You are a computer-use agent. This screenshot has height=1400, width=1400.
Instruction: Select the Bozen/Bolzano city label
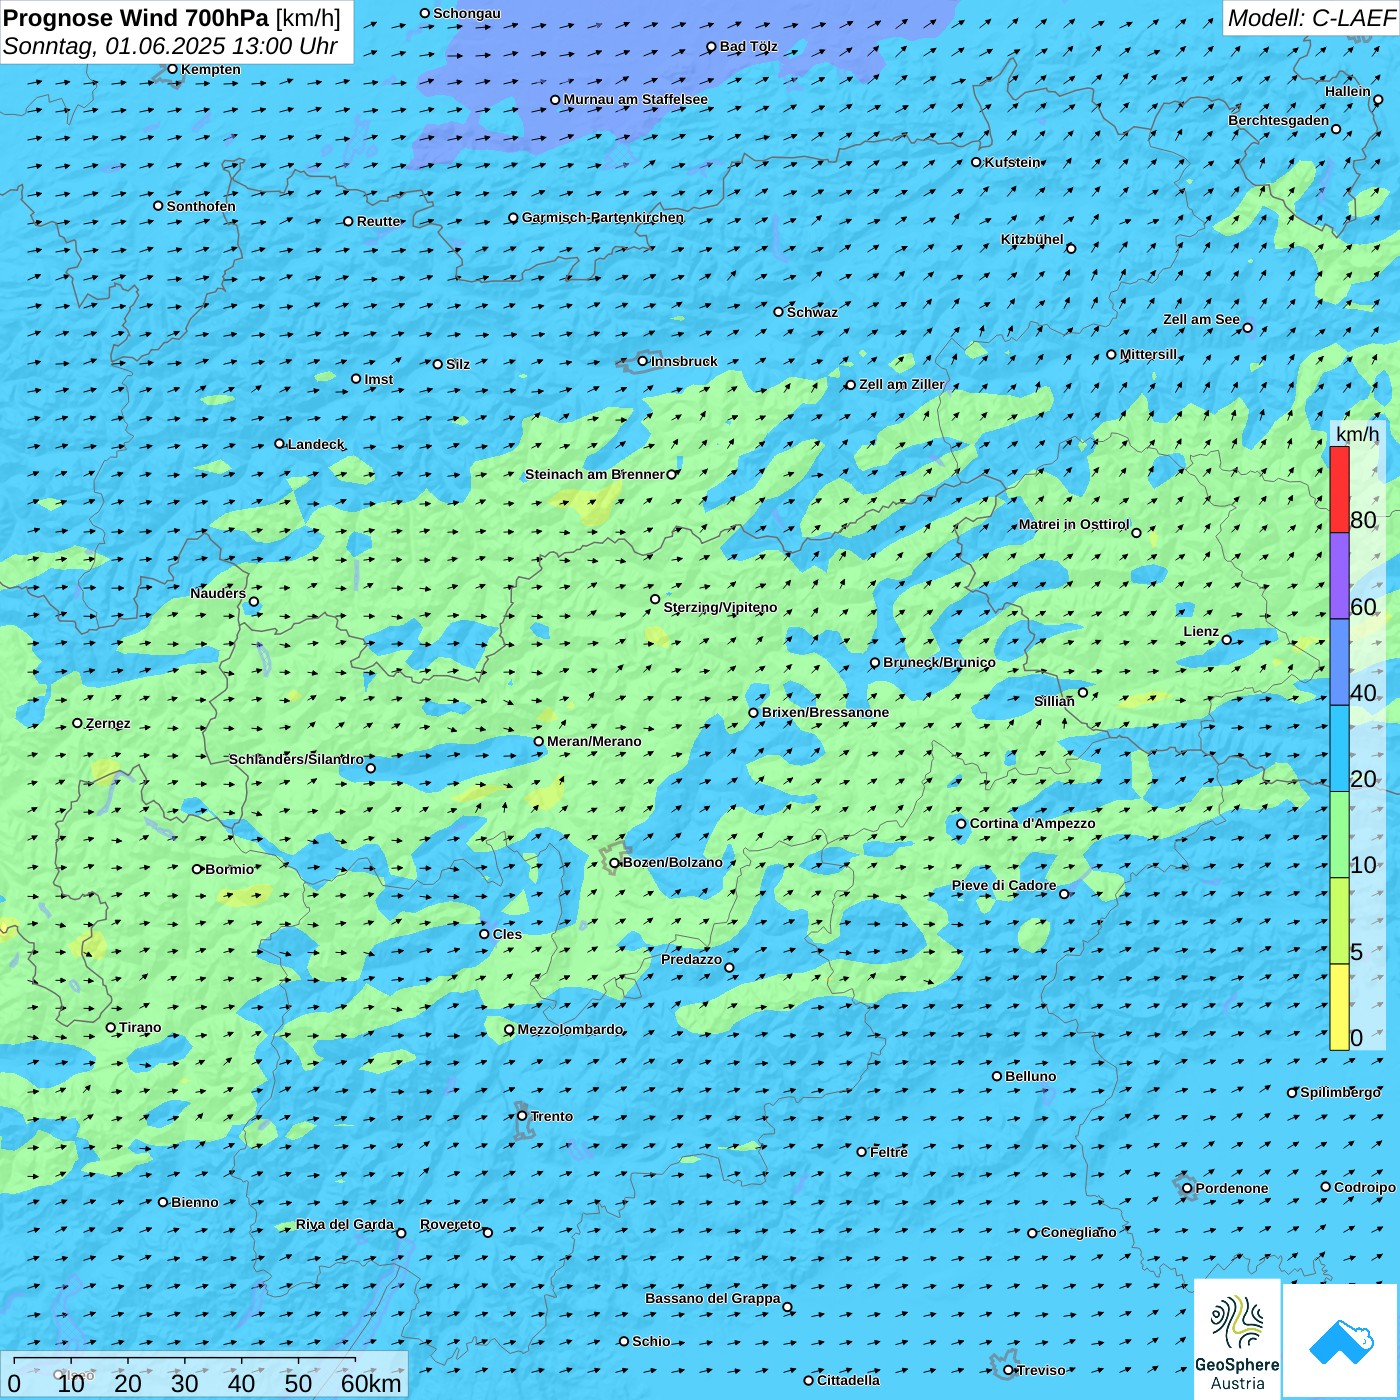pyautogui.click(x=672, y=862)
